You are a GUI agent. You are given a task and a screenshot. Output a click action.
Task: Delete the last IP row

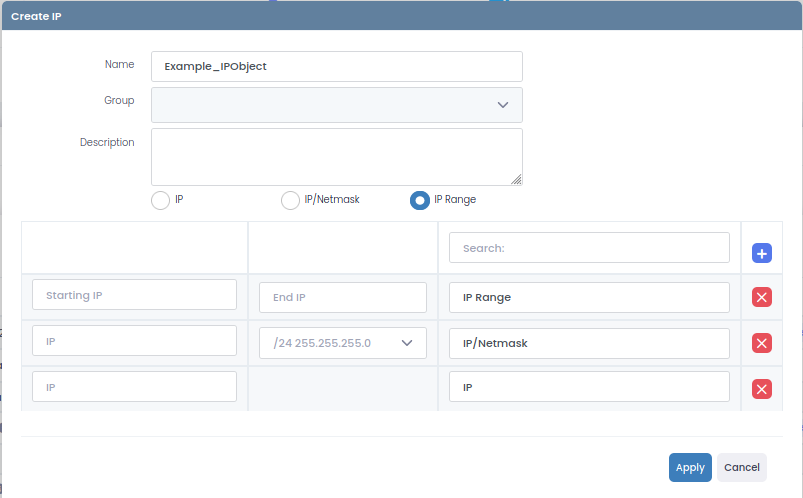click(x=762, y=389)
